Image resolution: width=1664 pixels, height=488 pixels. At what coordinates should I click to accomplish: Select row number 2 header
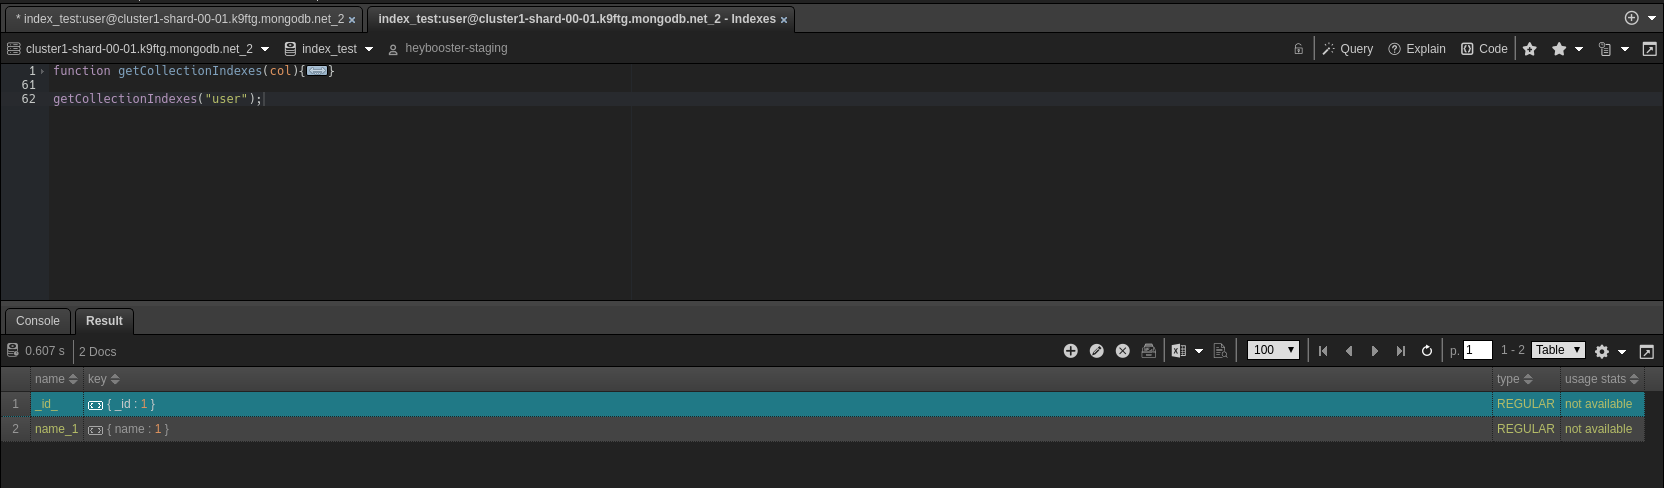(15, 429)
